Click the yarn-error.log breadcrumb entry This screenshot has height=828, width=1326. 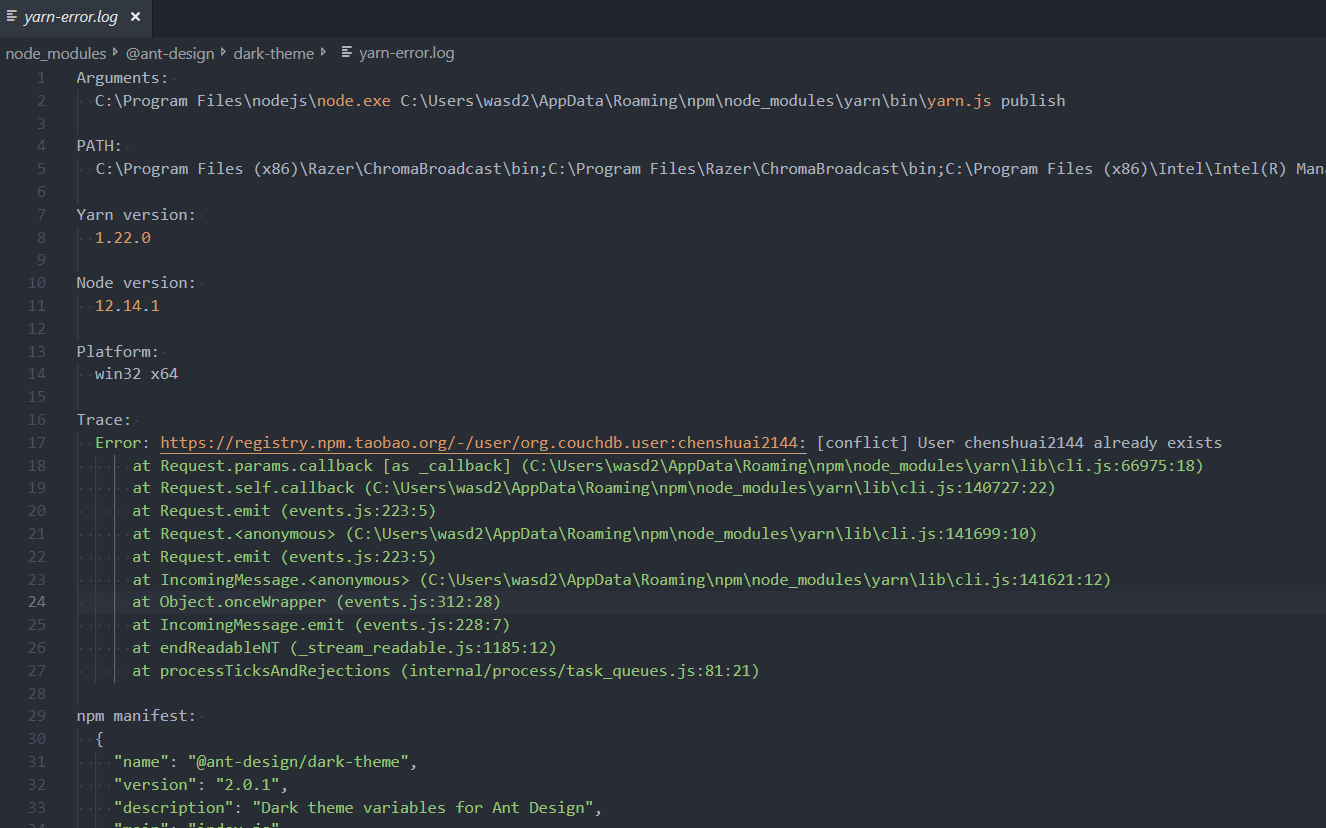coord(405,53)
